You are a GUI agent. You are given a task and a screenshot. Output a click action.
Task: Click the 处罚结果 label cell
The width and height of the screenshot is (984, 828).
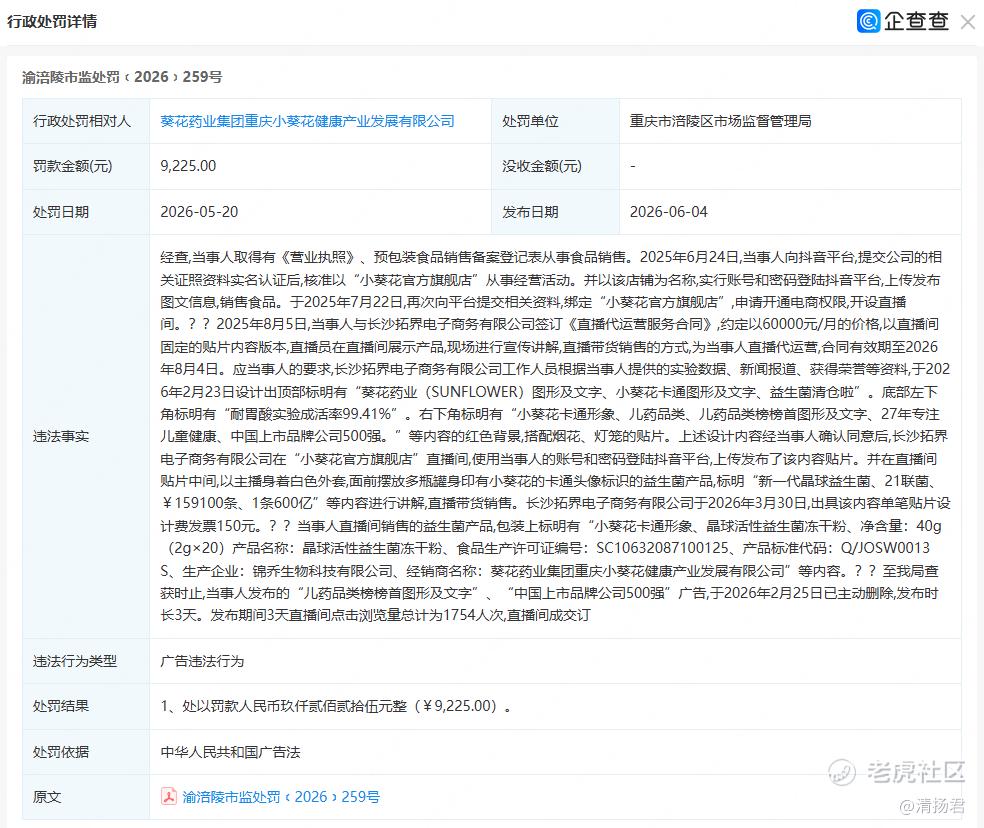pos(86,706)
